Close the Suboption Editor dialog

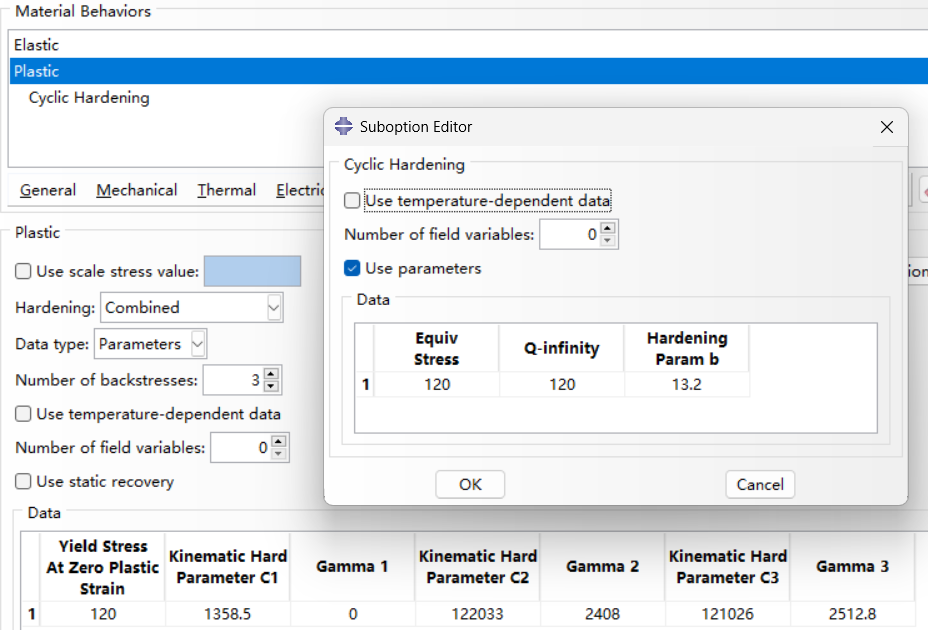[x=887, y=127]
